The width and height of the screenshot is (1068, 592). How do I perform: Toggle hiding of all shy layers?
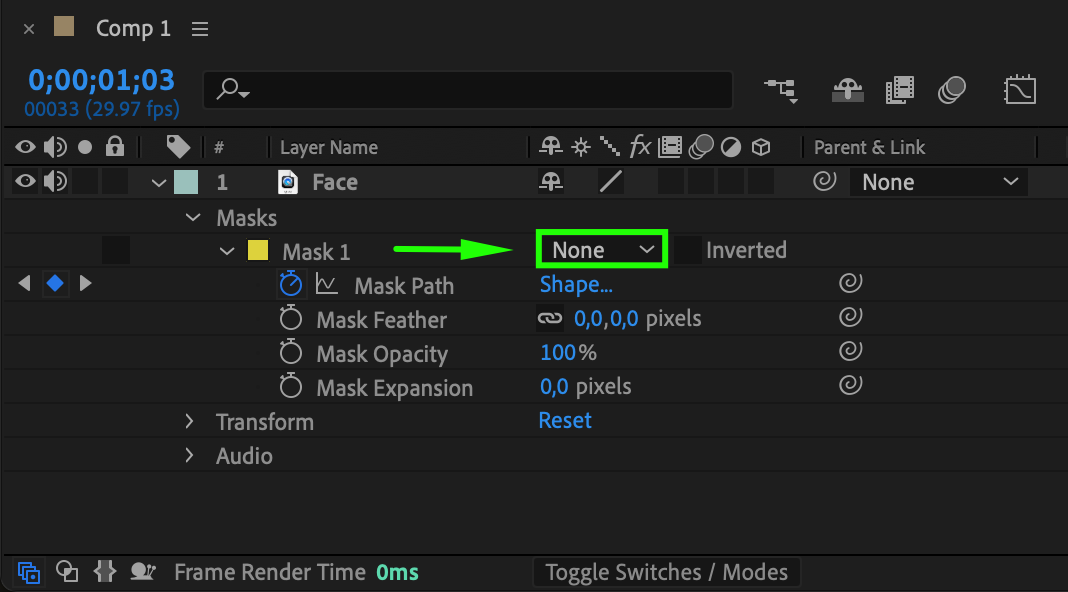(848, 90)
